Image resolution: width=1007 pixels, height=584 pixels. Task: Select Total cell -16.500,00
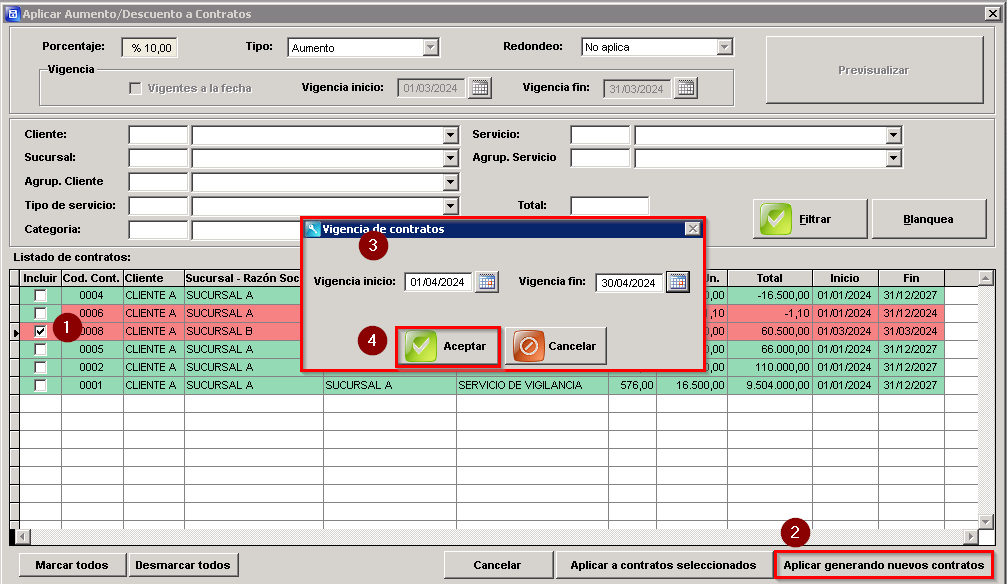[x=769, y=296]
